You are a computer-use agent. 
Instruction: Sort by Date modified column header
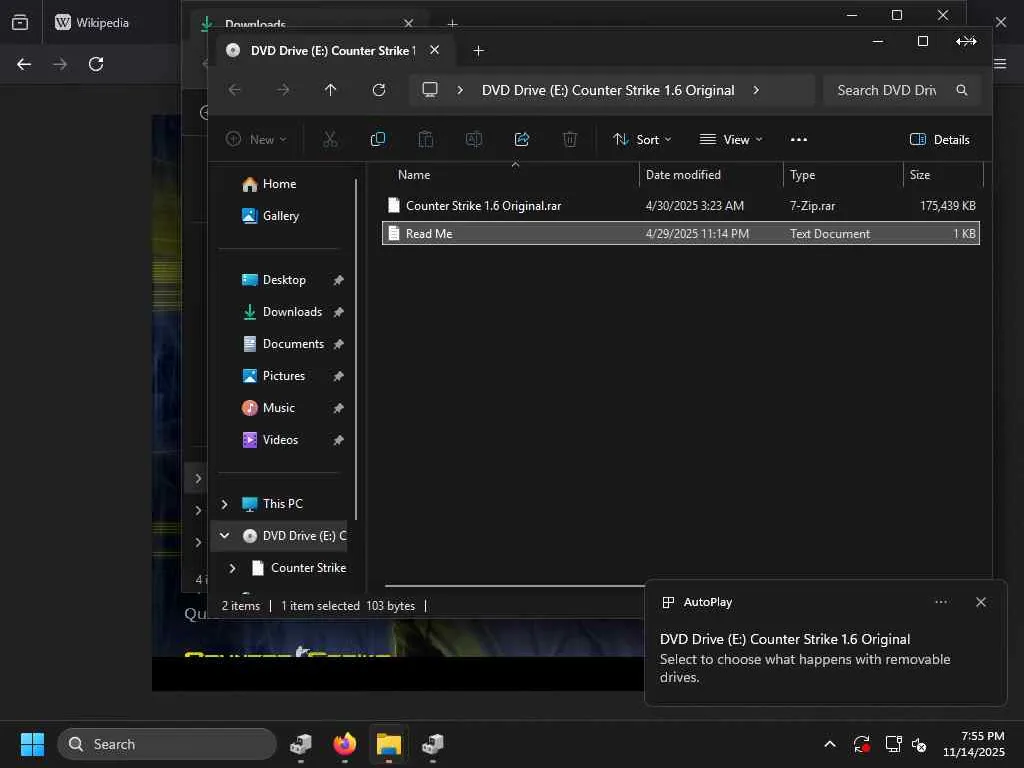(711, 175)
